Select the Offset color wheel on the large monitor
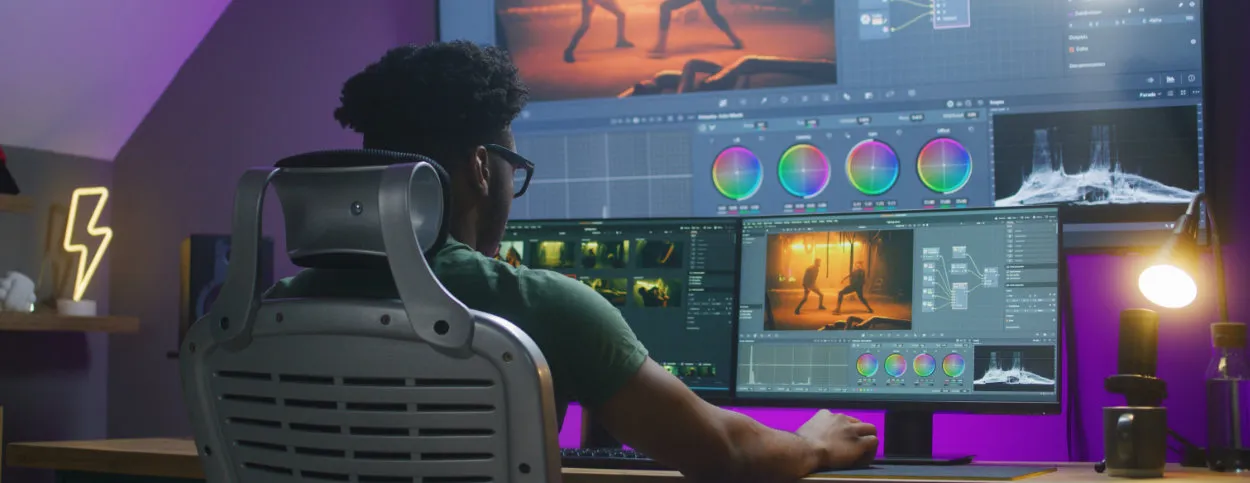The image size is (1250, 483). tap(943, 165)
